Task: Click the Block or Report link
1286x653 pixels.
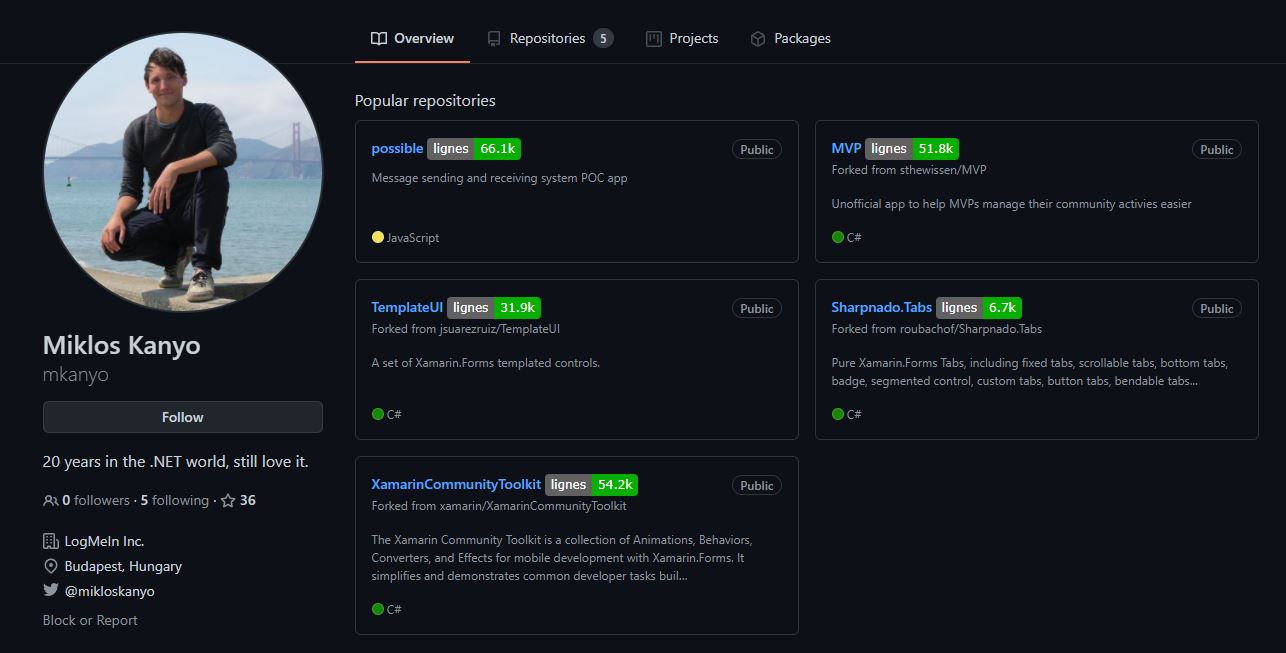Action: pyautogui.click(x=90, y=621)
